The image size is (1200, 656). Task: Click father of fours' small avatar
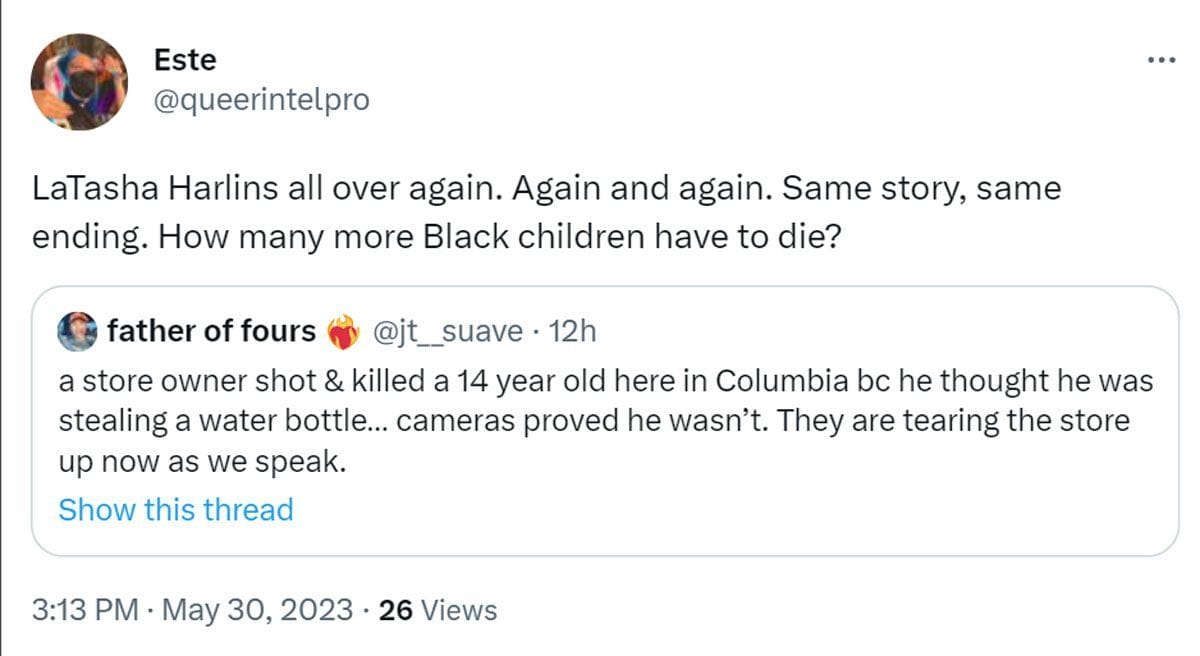click(x=78, y=331)
